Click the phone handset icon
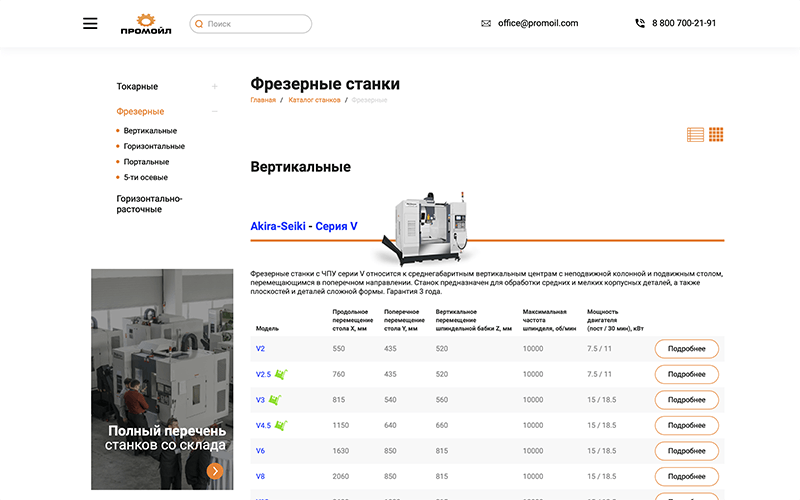The image size is (800, 500). pos(640,23)
